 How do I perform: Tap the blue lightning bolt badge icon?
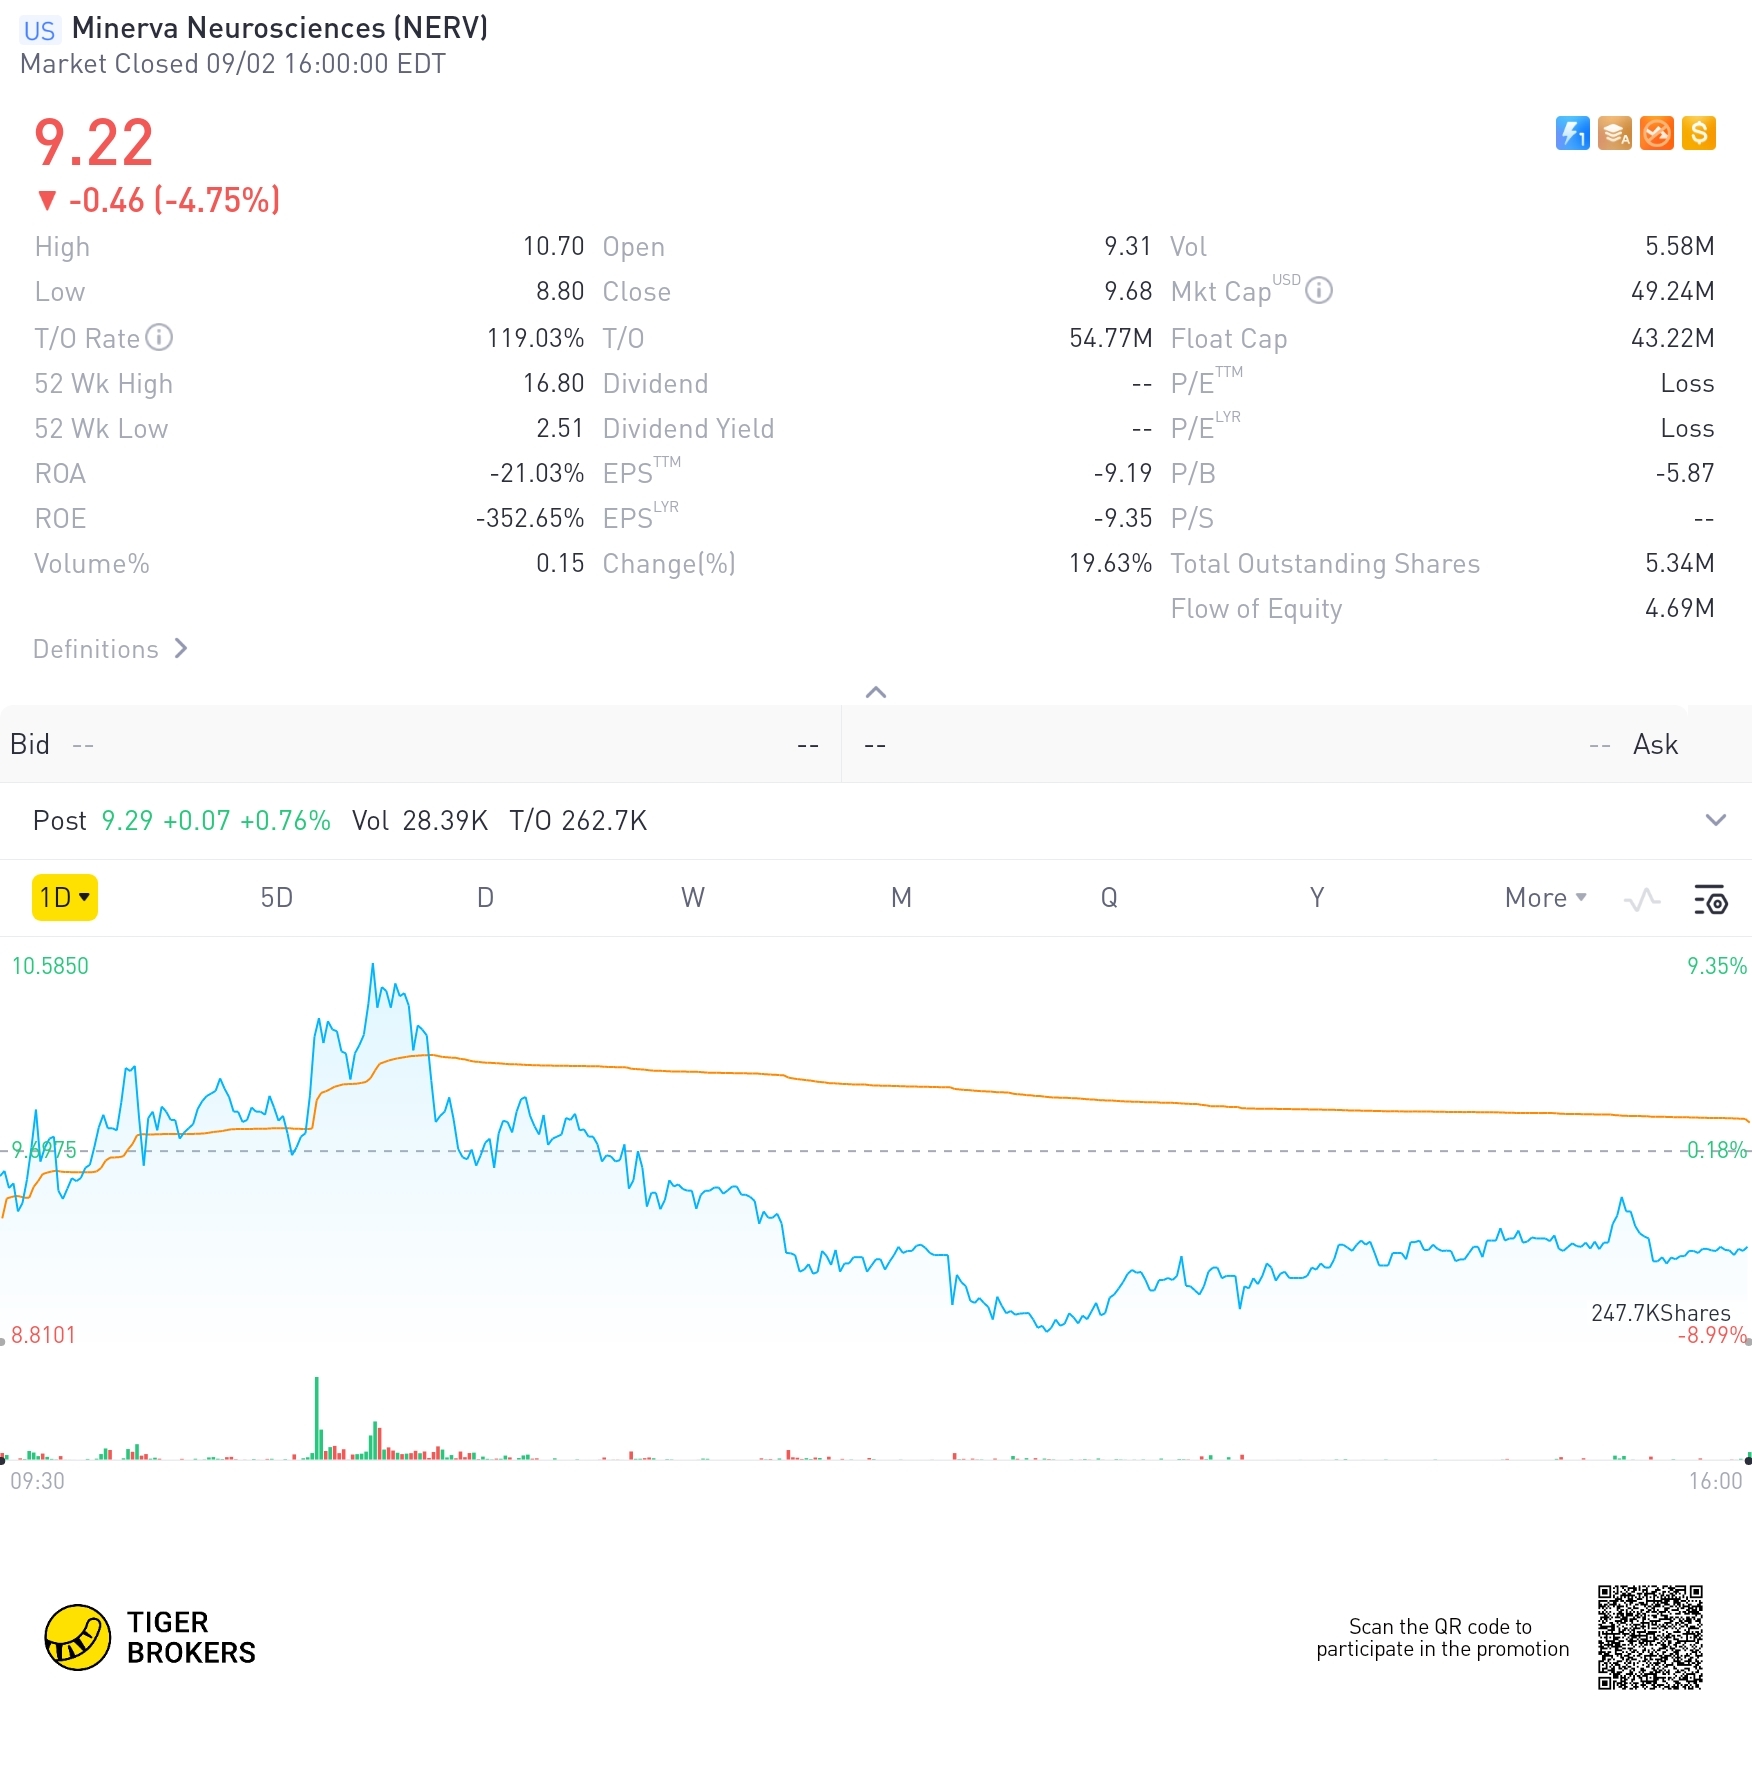pyautogui.click(x=1572, y=133)
